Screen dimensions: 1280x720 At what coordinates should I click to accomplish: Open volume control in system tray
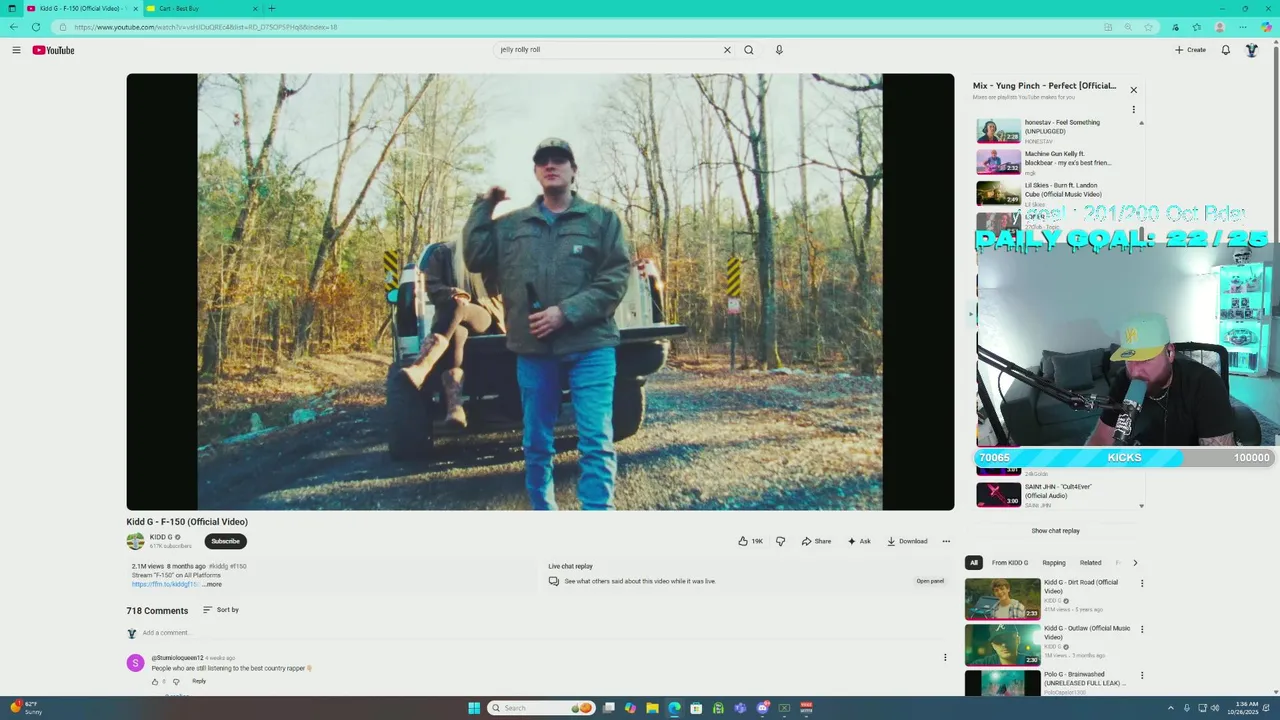[1215, 708]
